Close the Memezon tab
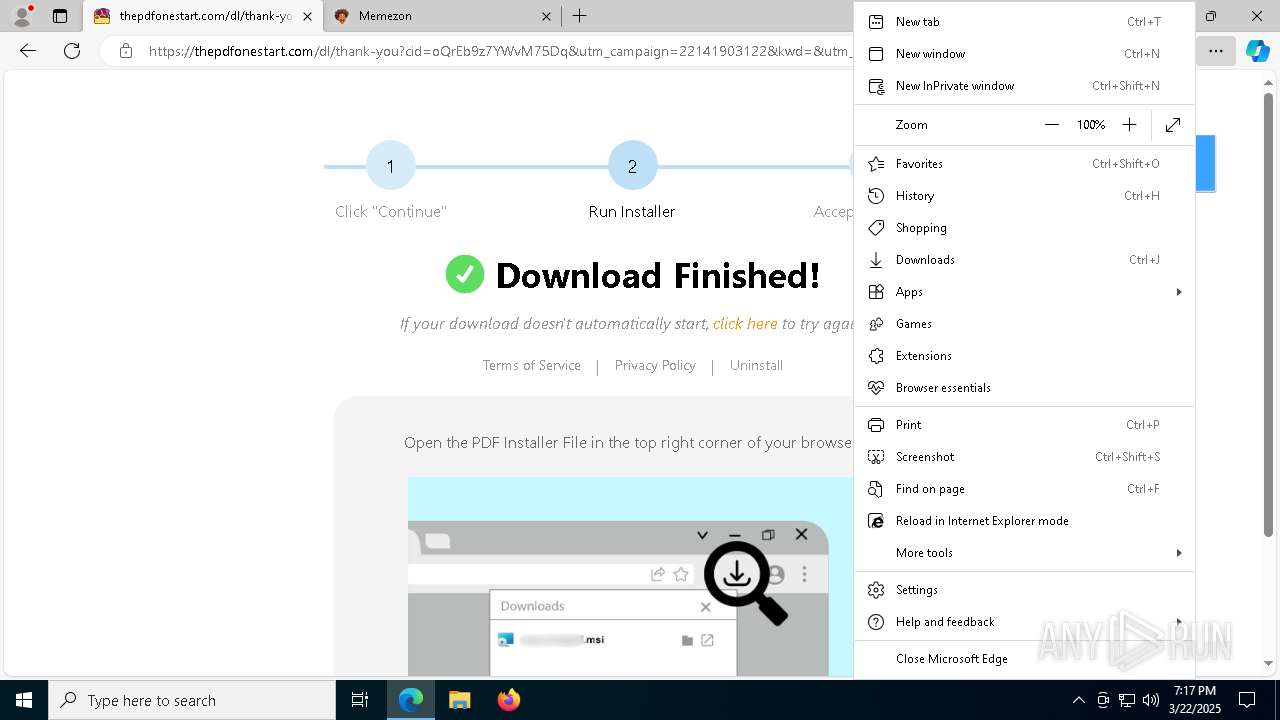The image size is (1280, 720). coord(546,16)
